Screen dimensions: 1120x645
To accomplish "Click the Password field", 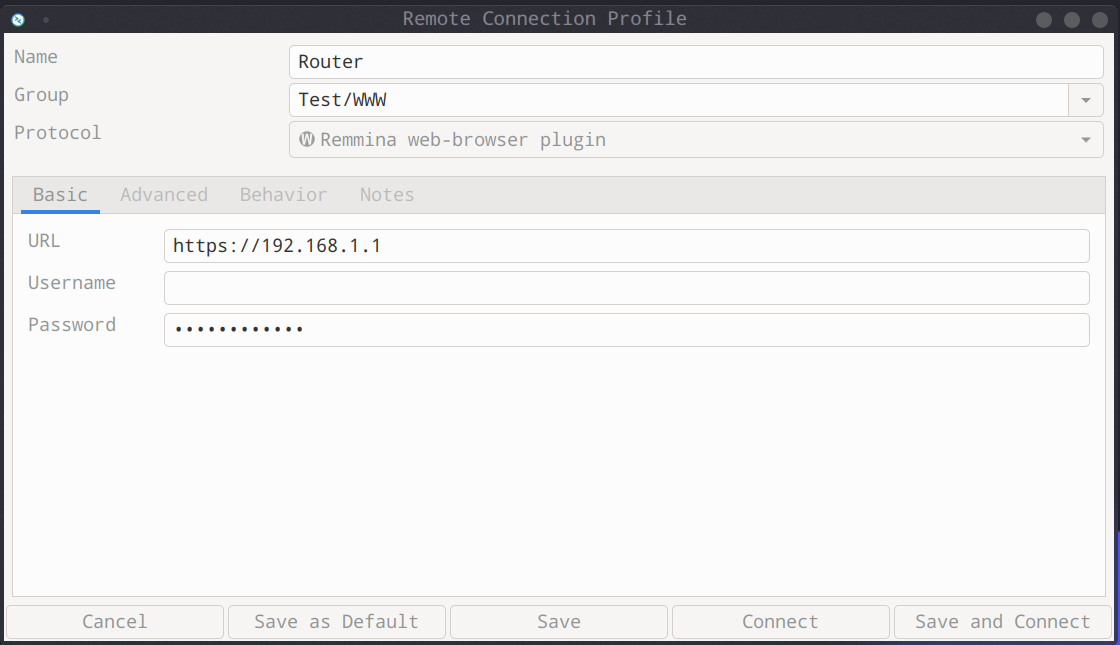I will coord(626,330).
